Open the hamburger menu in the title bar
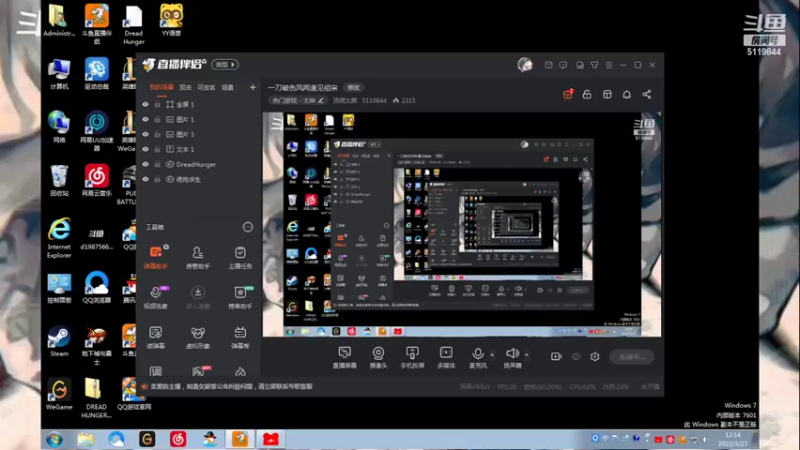This screenshot has height=450, width=800. click(609, 65)
